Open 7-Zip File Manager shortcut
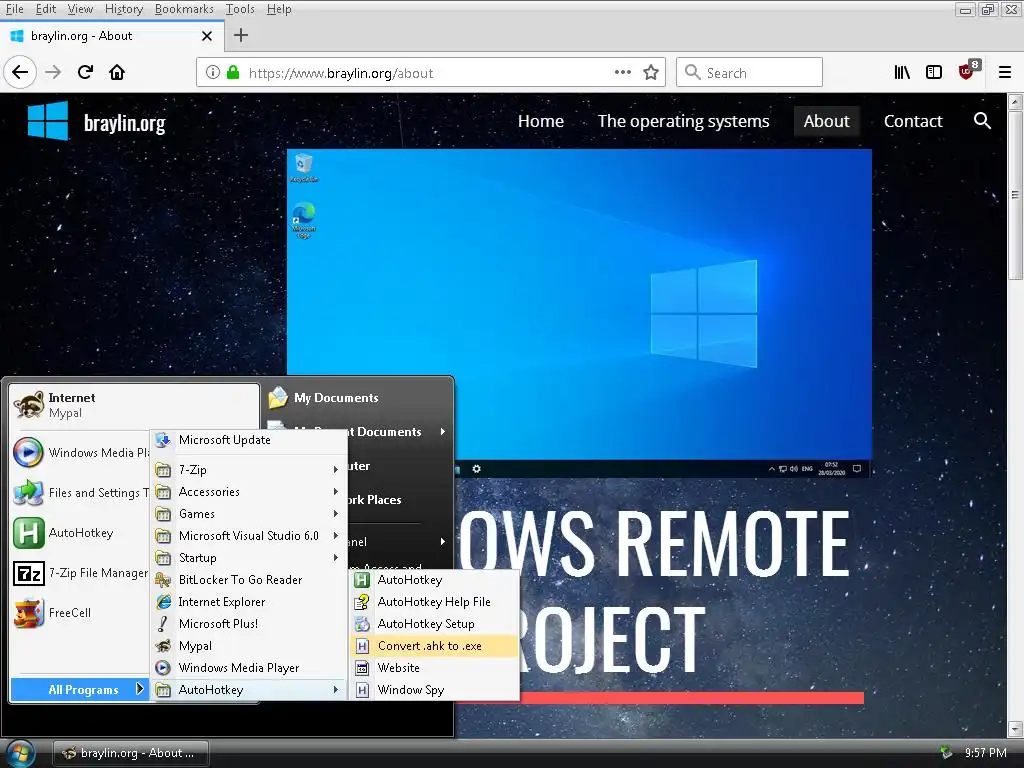Viewport: 1024px width, 768px height. (80, 573)
